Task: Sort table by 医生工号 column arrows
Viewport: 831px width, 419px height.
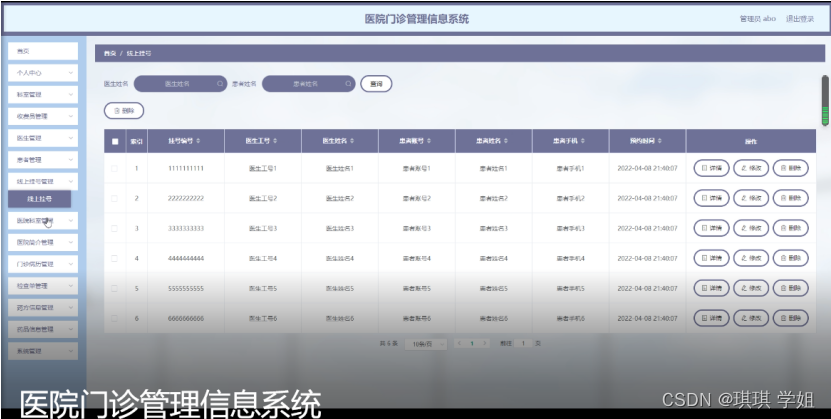Action: [x=275, y=141]
